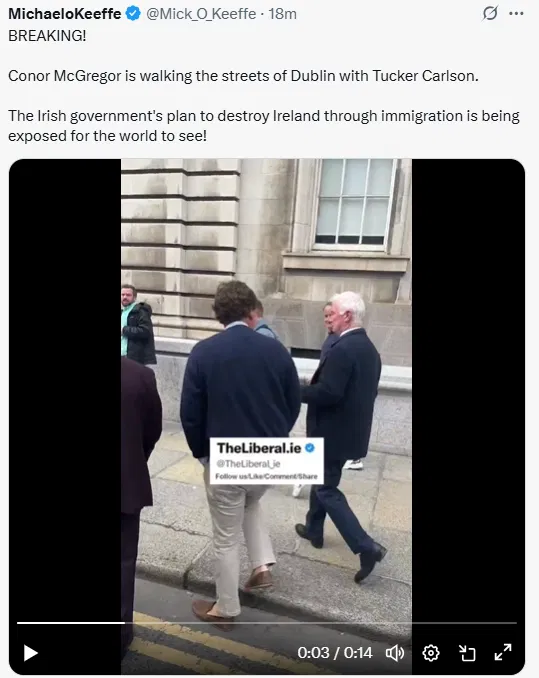Seek along the video progress bar
This screenshot has height=678, width=539.
click(x=267, y=623)
